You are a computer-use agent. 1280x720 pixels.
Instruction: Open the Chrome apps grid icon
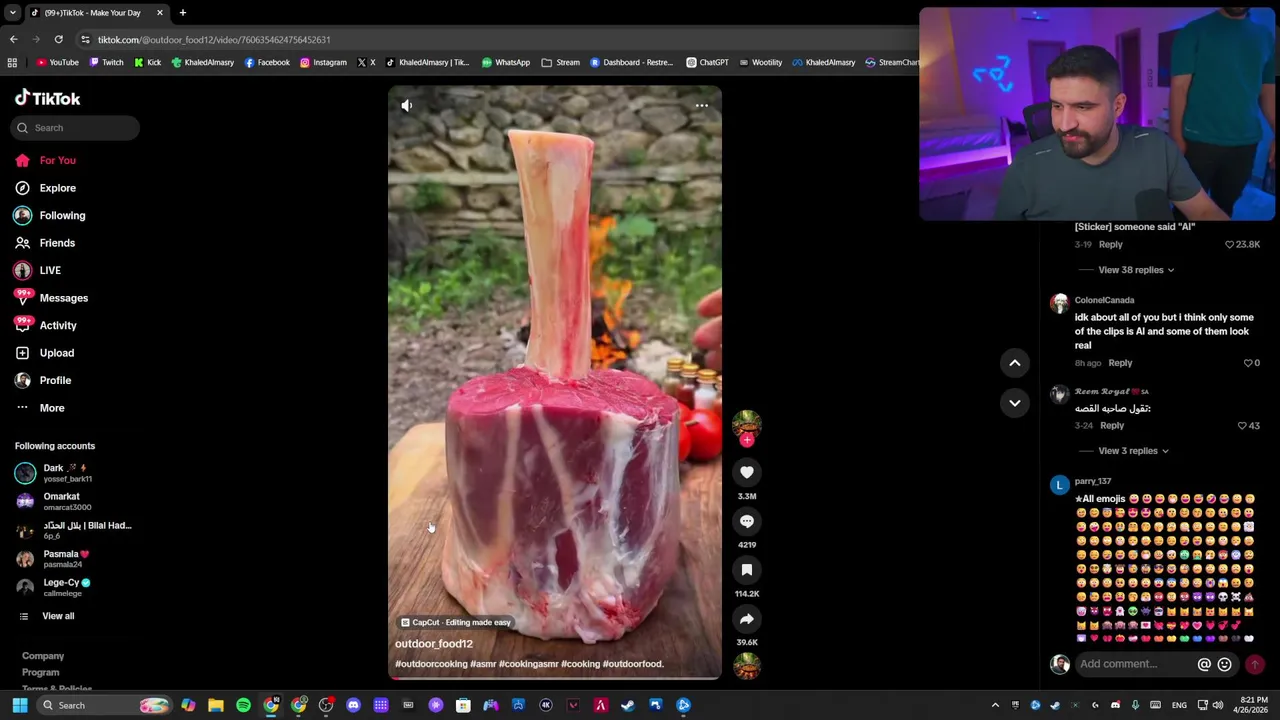[12, 62]
